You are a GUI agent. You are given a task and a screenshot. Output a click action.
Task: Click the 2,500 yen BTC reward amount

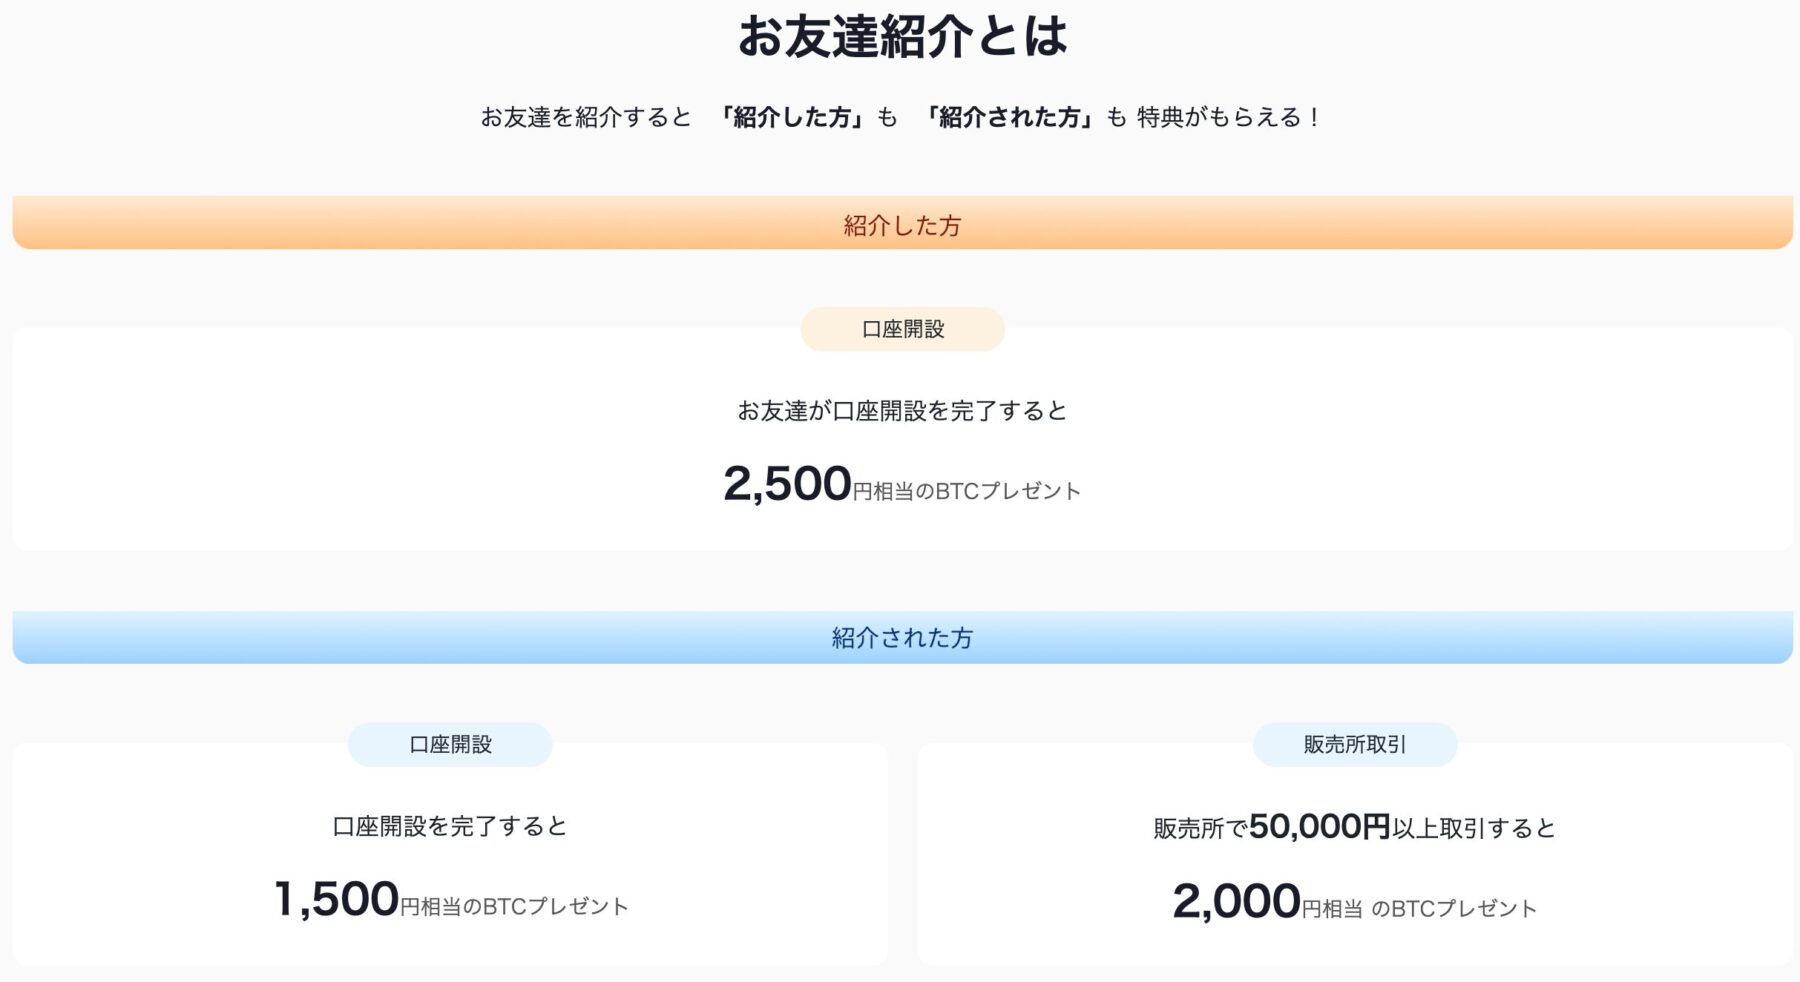[x=787, y=484]
